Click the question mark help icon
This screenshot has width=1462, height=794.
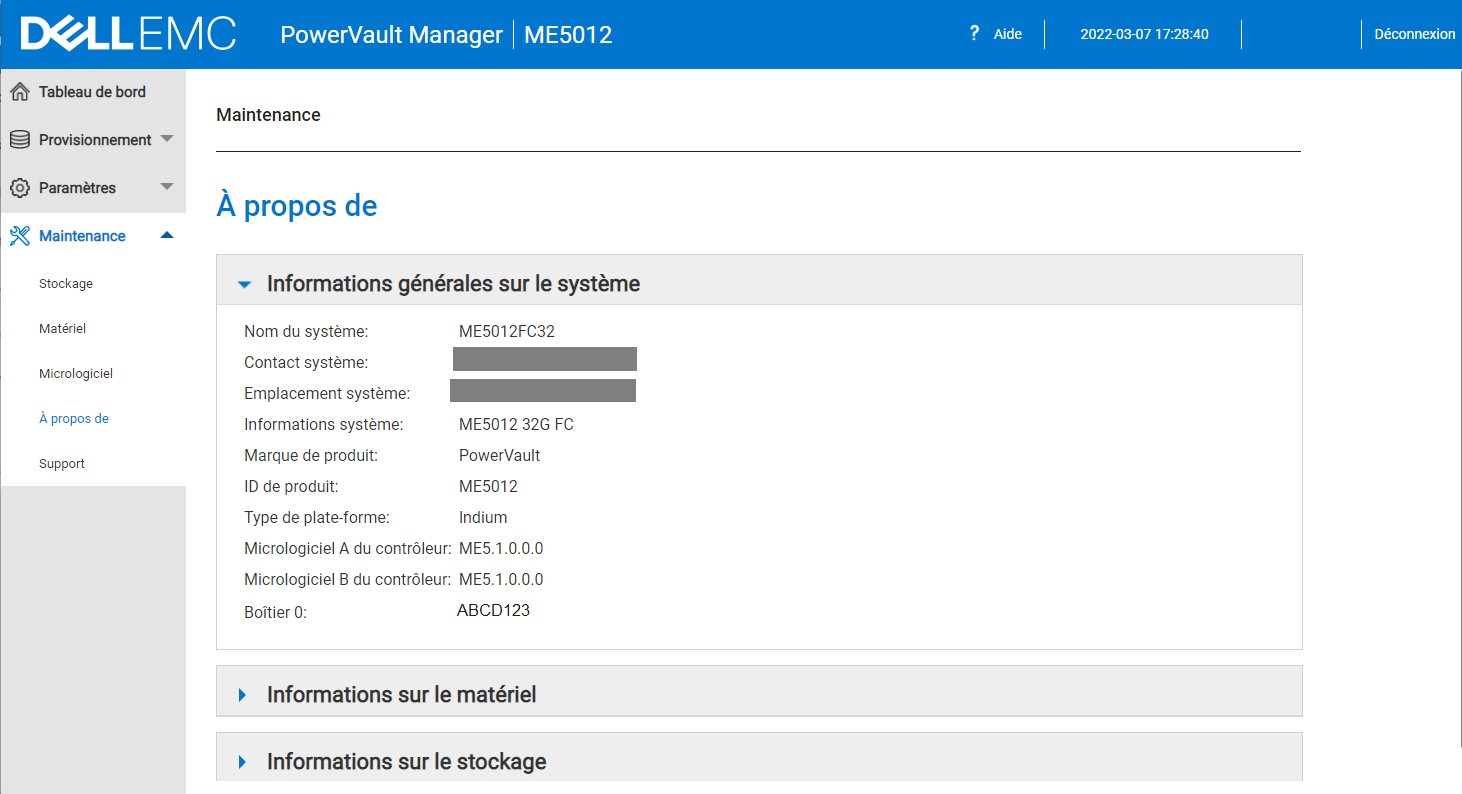[x=973, y=32]
